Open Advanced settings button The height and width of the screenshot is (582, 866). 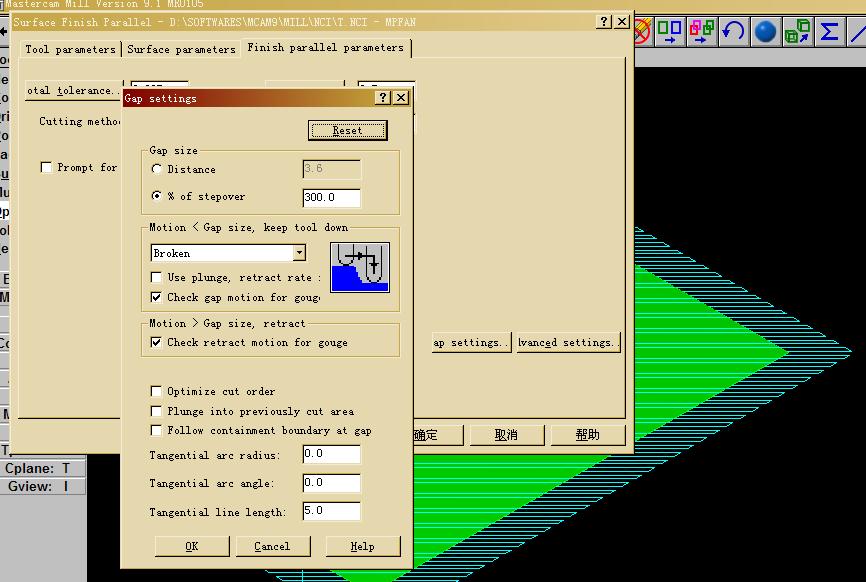point(568,342)
